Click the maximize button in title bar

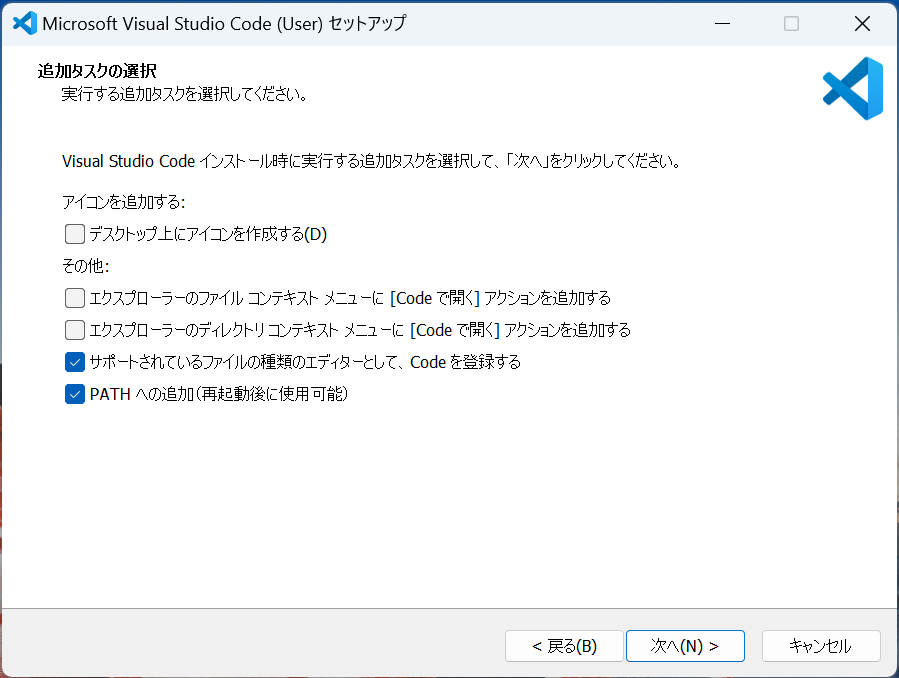791,22
